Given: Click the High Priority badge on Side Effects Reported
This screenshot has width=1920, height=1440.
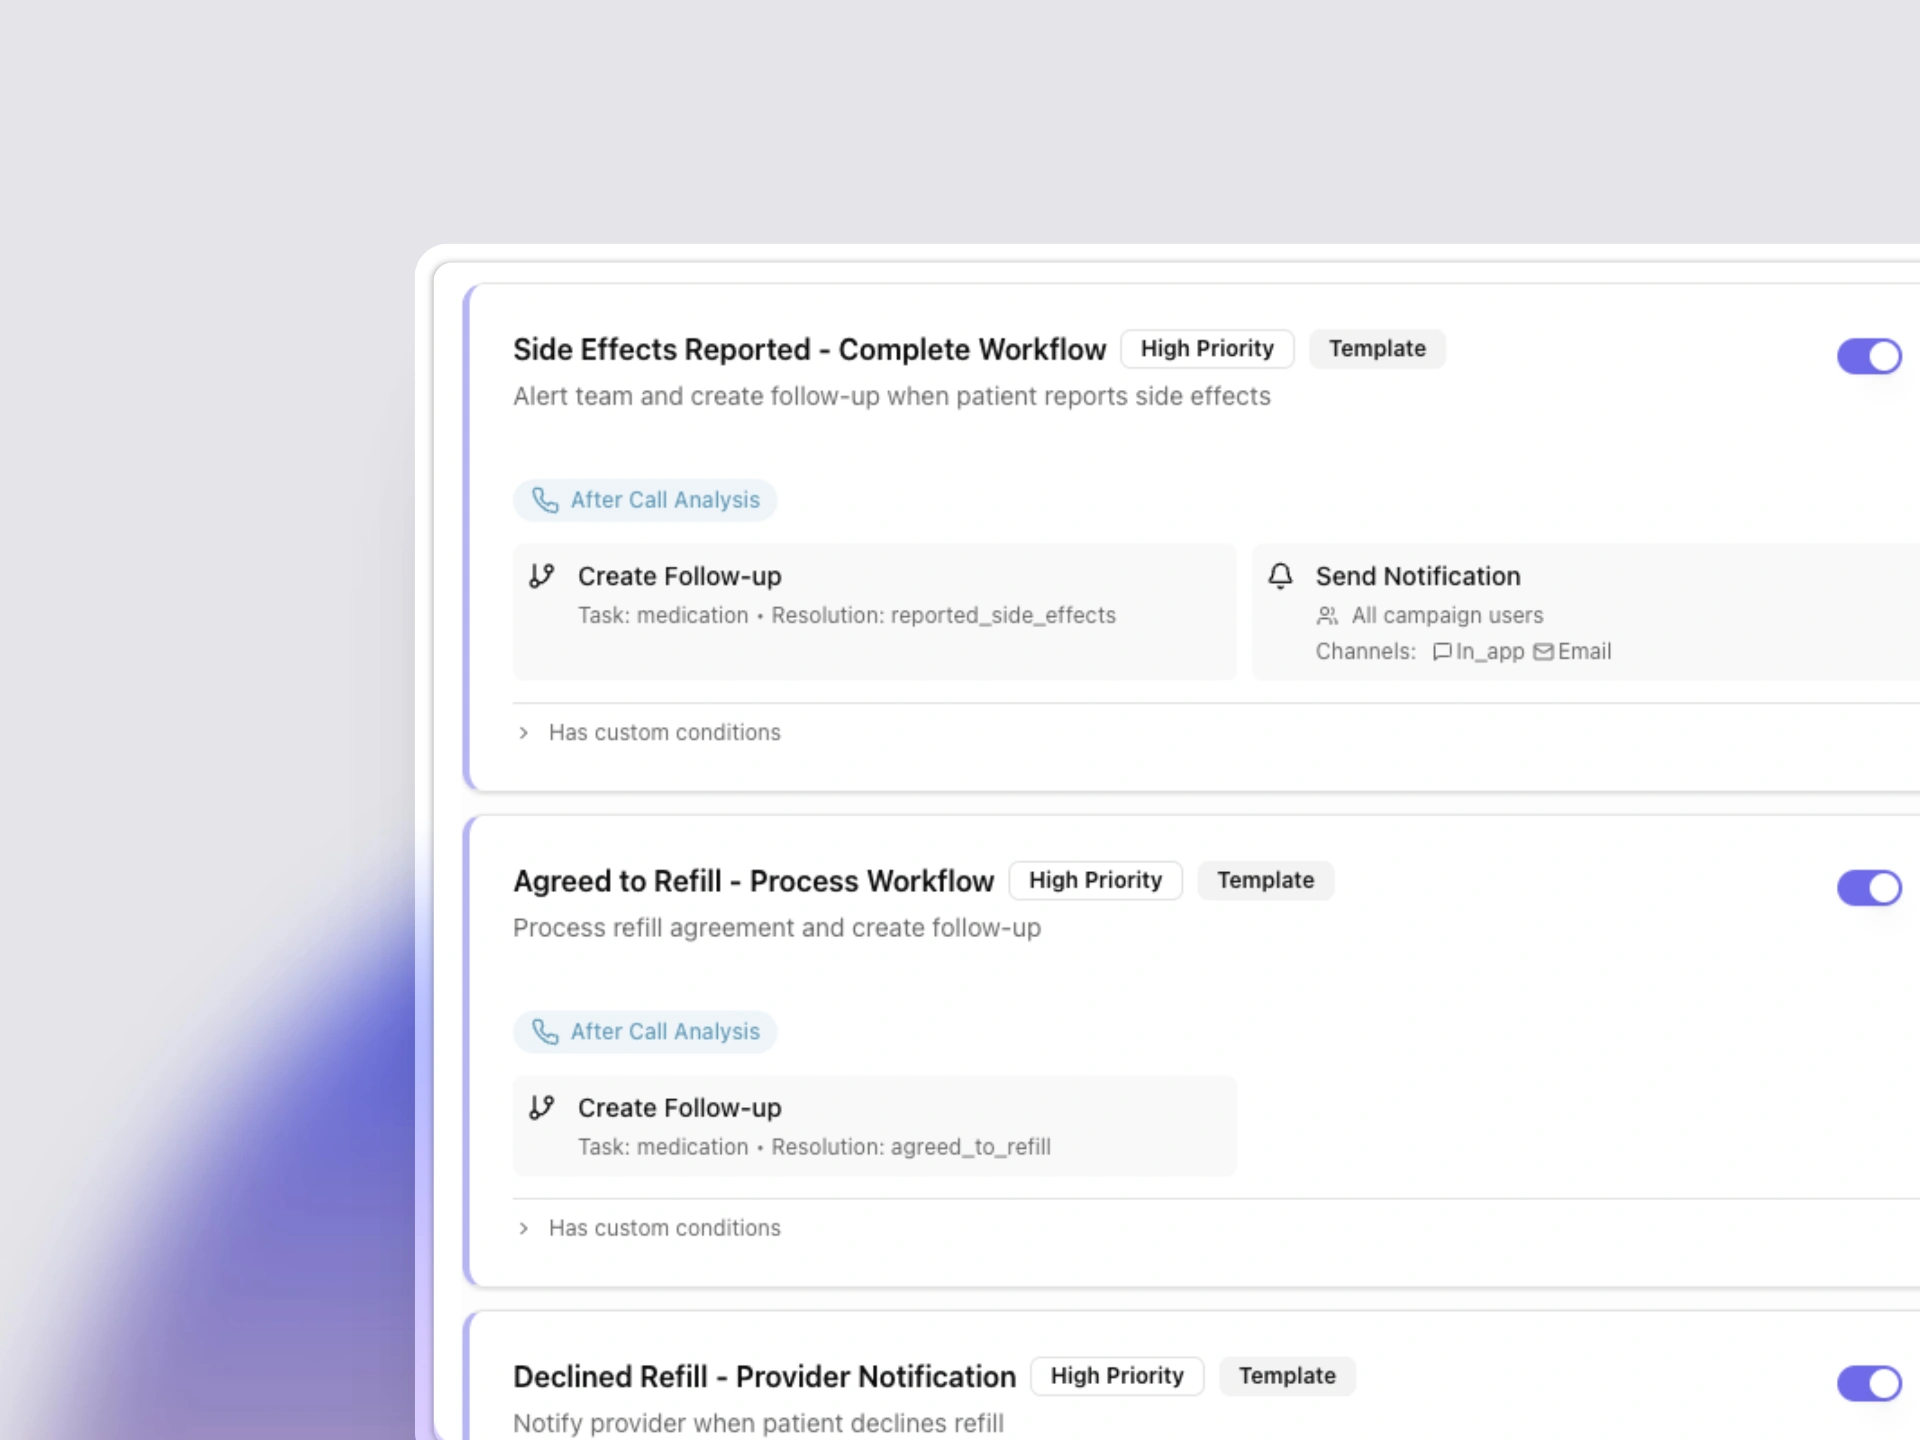Looking at the screenshot, I should click(1207, 349).
